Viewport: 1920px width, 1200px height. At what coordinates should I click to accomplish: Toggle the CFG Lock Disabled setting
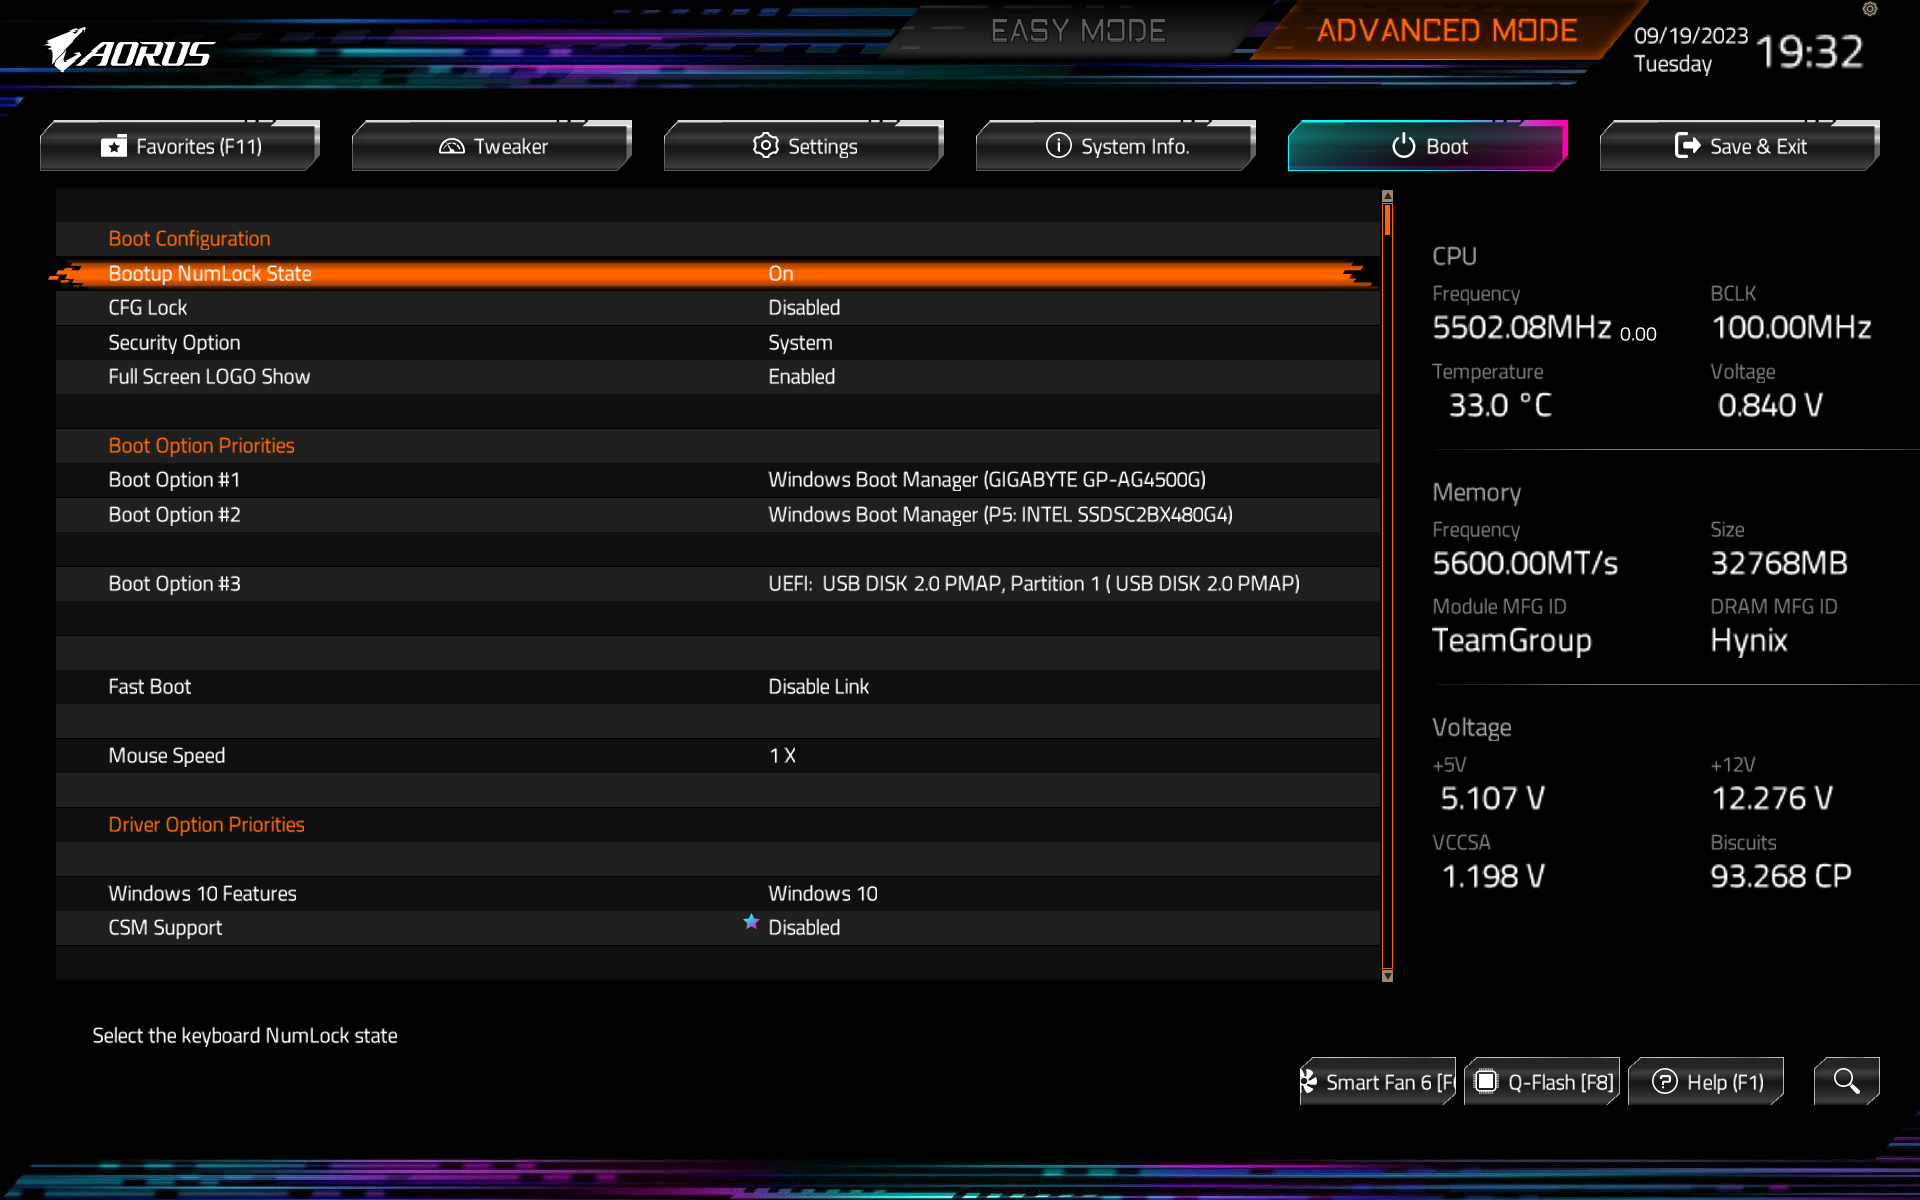tap(803, 308)
